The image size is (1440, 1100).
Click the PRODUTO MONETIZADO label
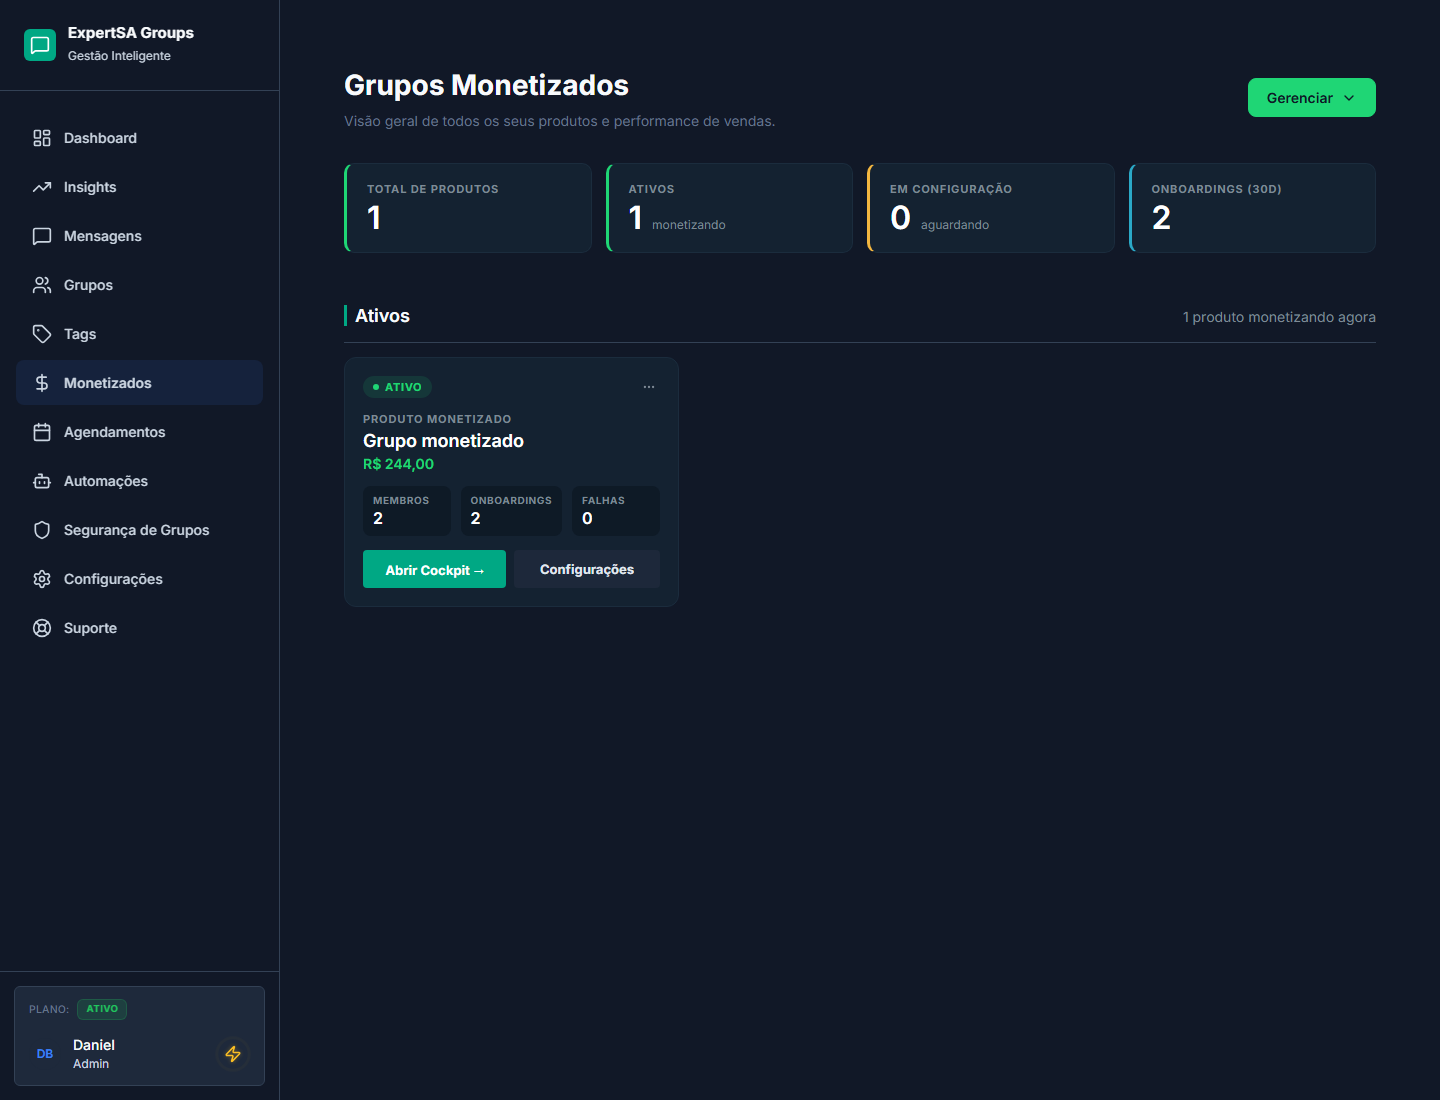437,419
